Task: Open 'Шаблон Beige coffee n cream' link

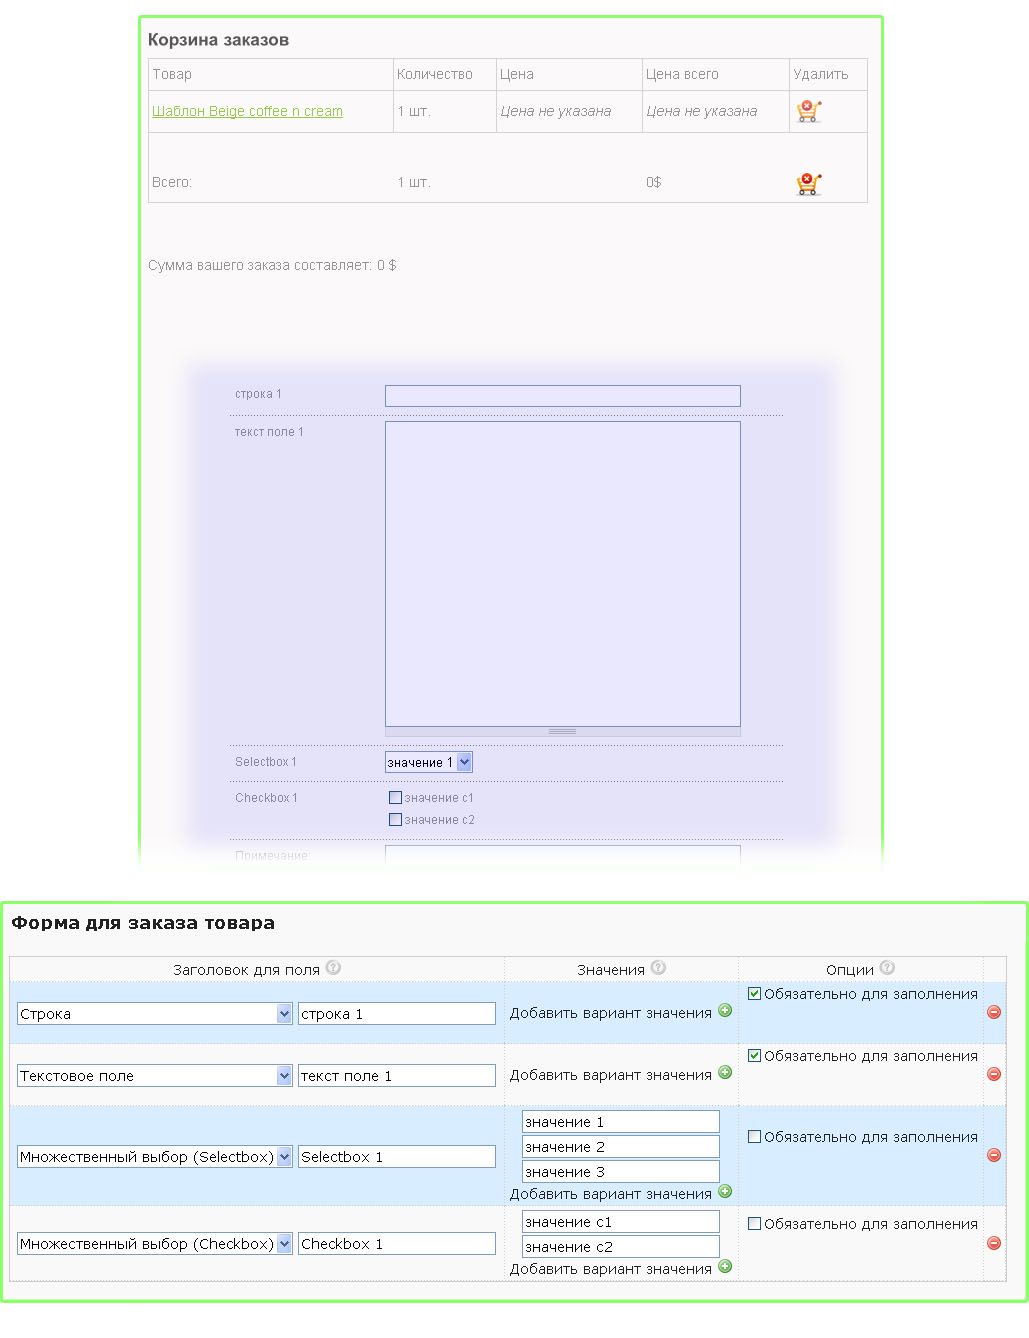Action: (247, 111)
